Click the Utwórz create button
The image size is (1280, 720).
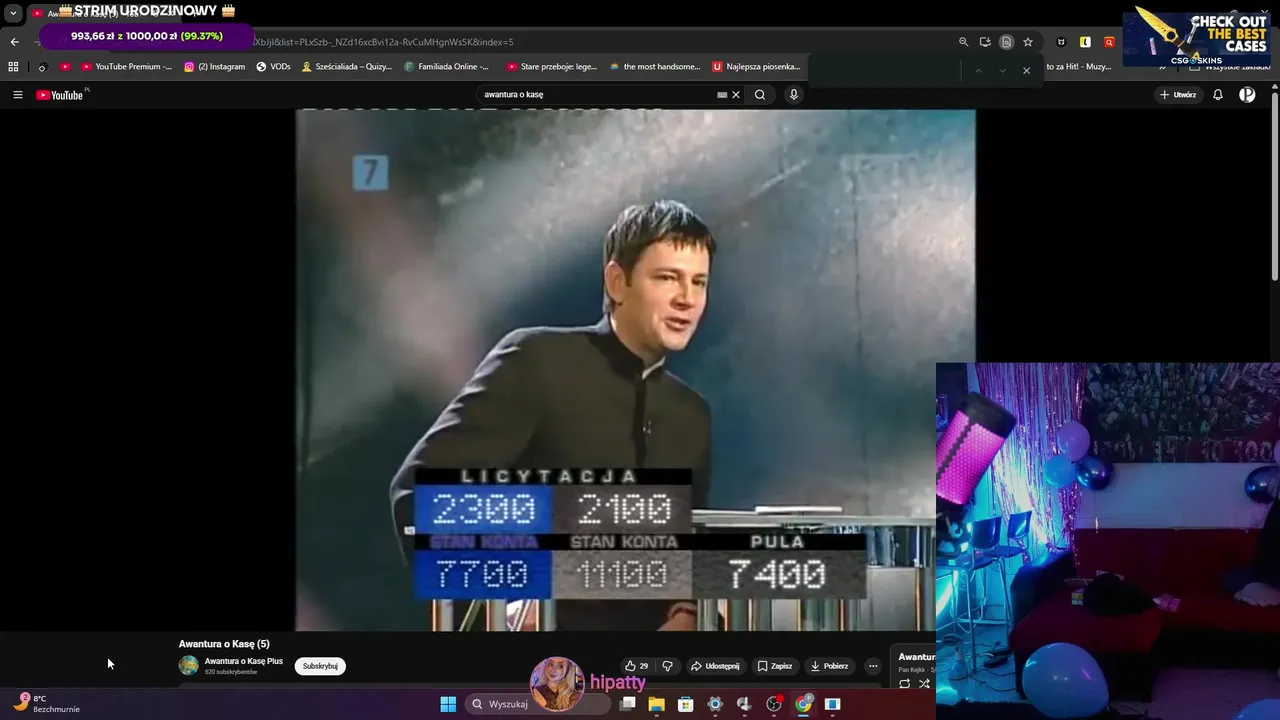click(1178, 95)
